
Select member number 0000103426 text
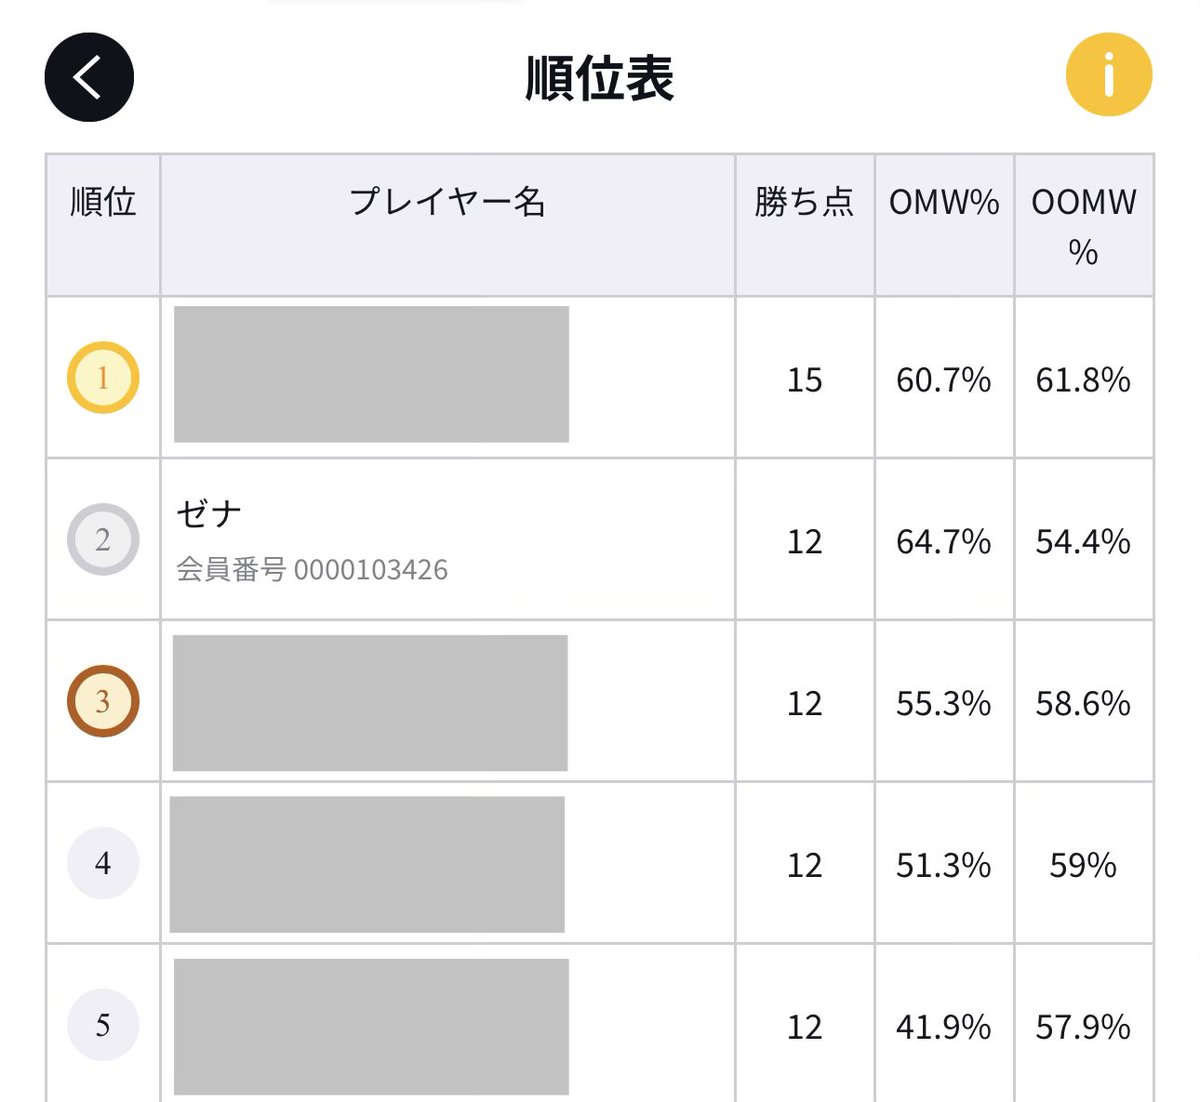[312, 570]
